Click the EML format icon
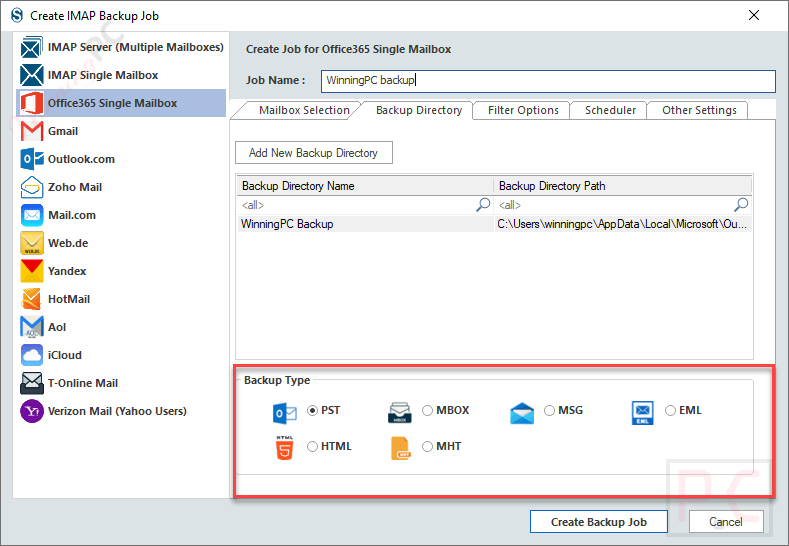This screenshot has width=789, height=546. point(643,413)
